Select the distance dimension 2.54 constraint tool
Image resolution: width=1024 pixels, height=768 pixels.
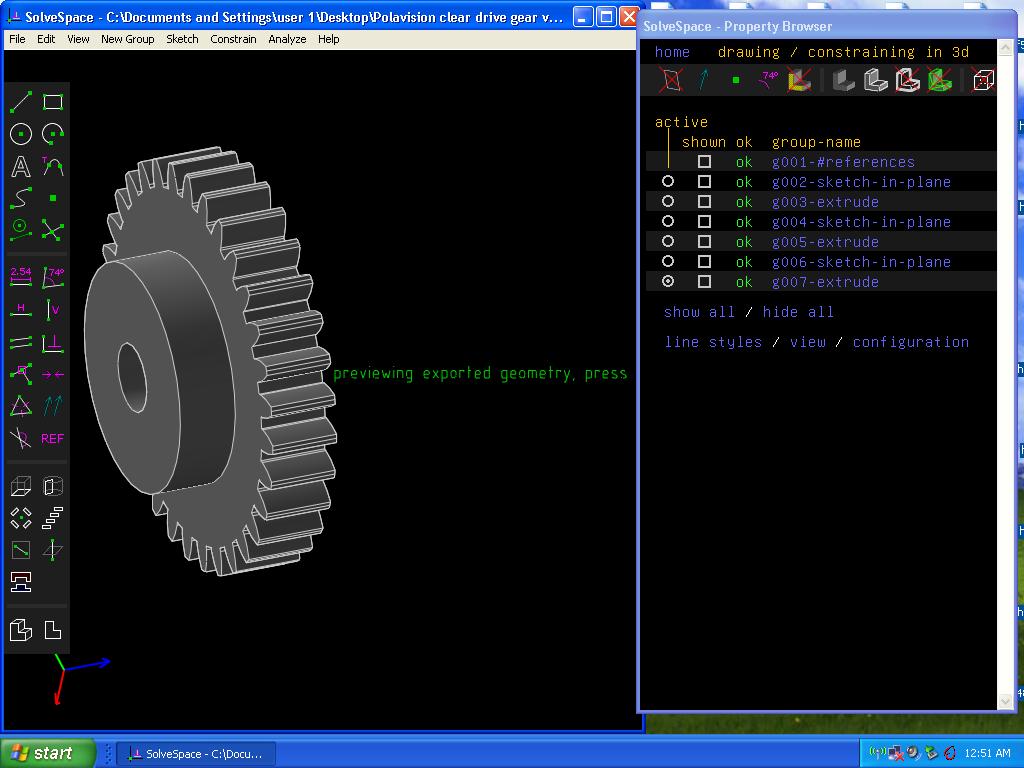tap(20, 276)
